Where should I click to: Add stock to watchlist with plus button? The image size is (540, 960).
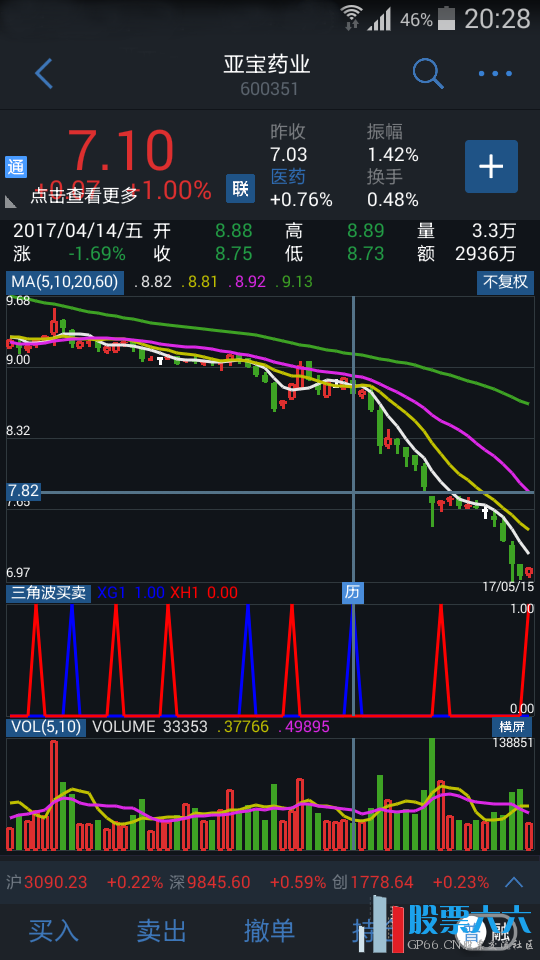[x=491, y=167]
